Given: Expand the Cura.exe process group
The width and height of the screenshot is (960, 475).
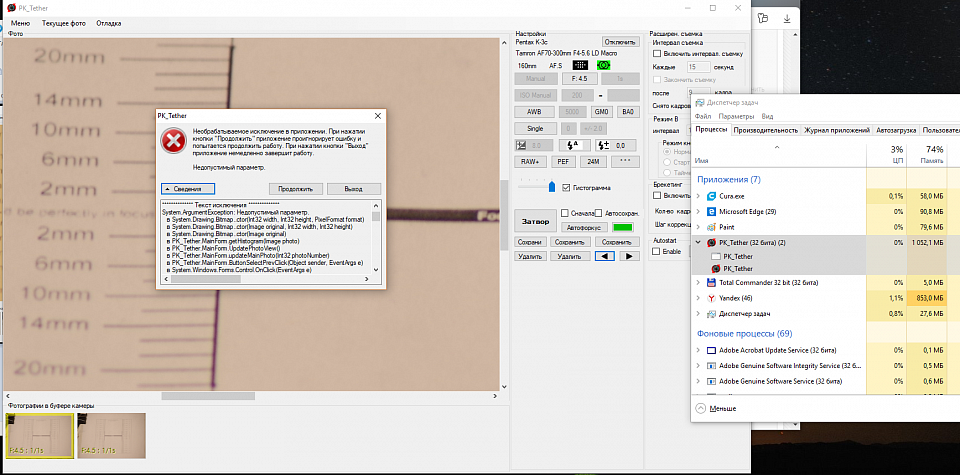Looking at the screenshot, I should (699, 196).
